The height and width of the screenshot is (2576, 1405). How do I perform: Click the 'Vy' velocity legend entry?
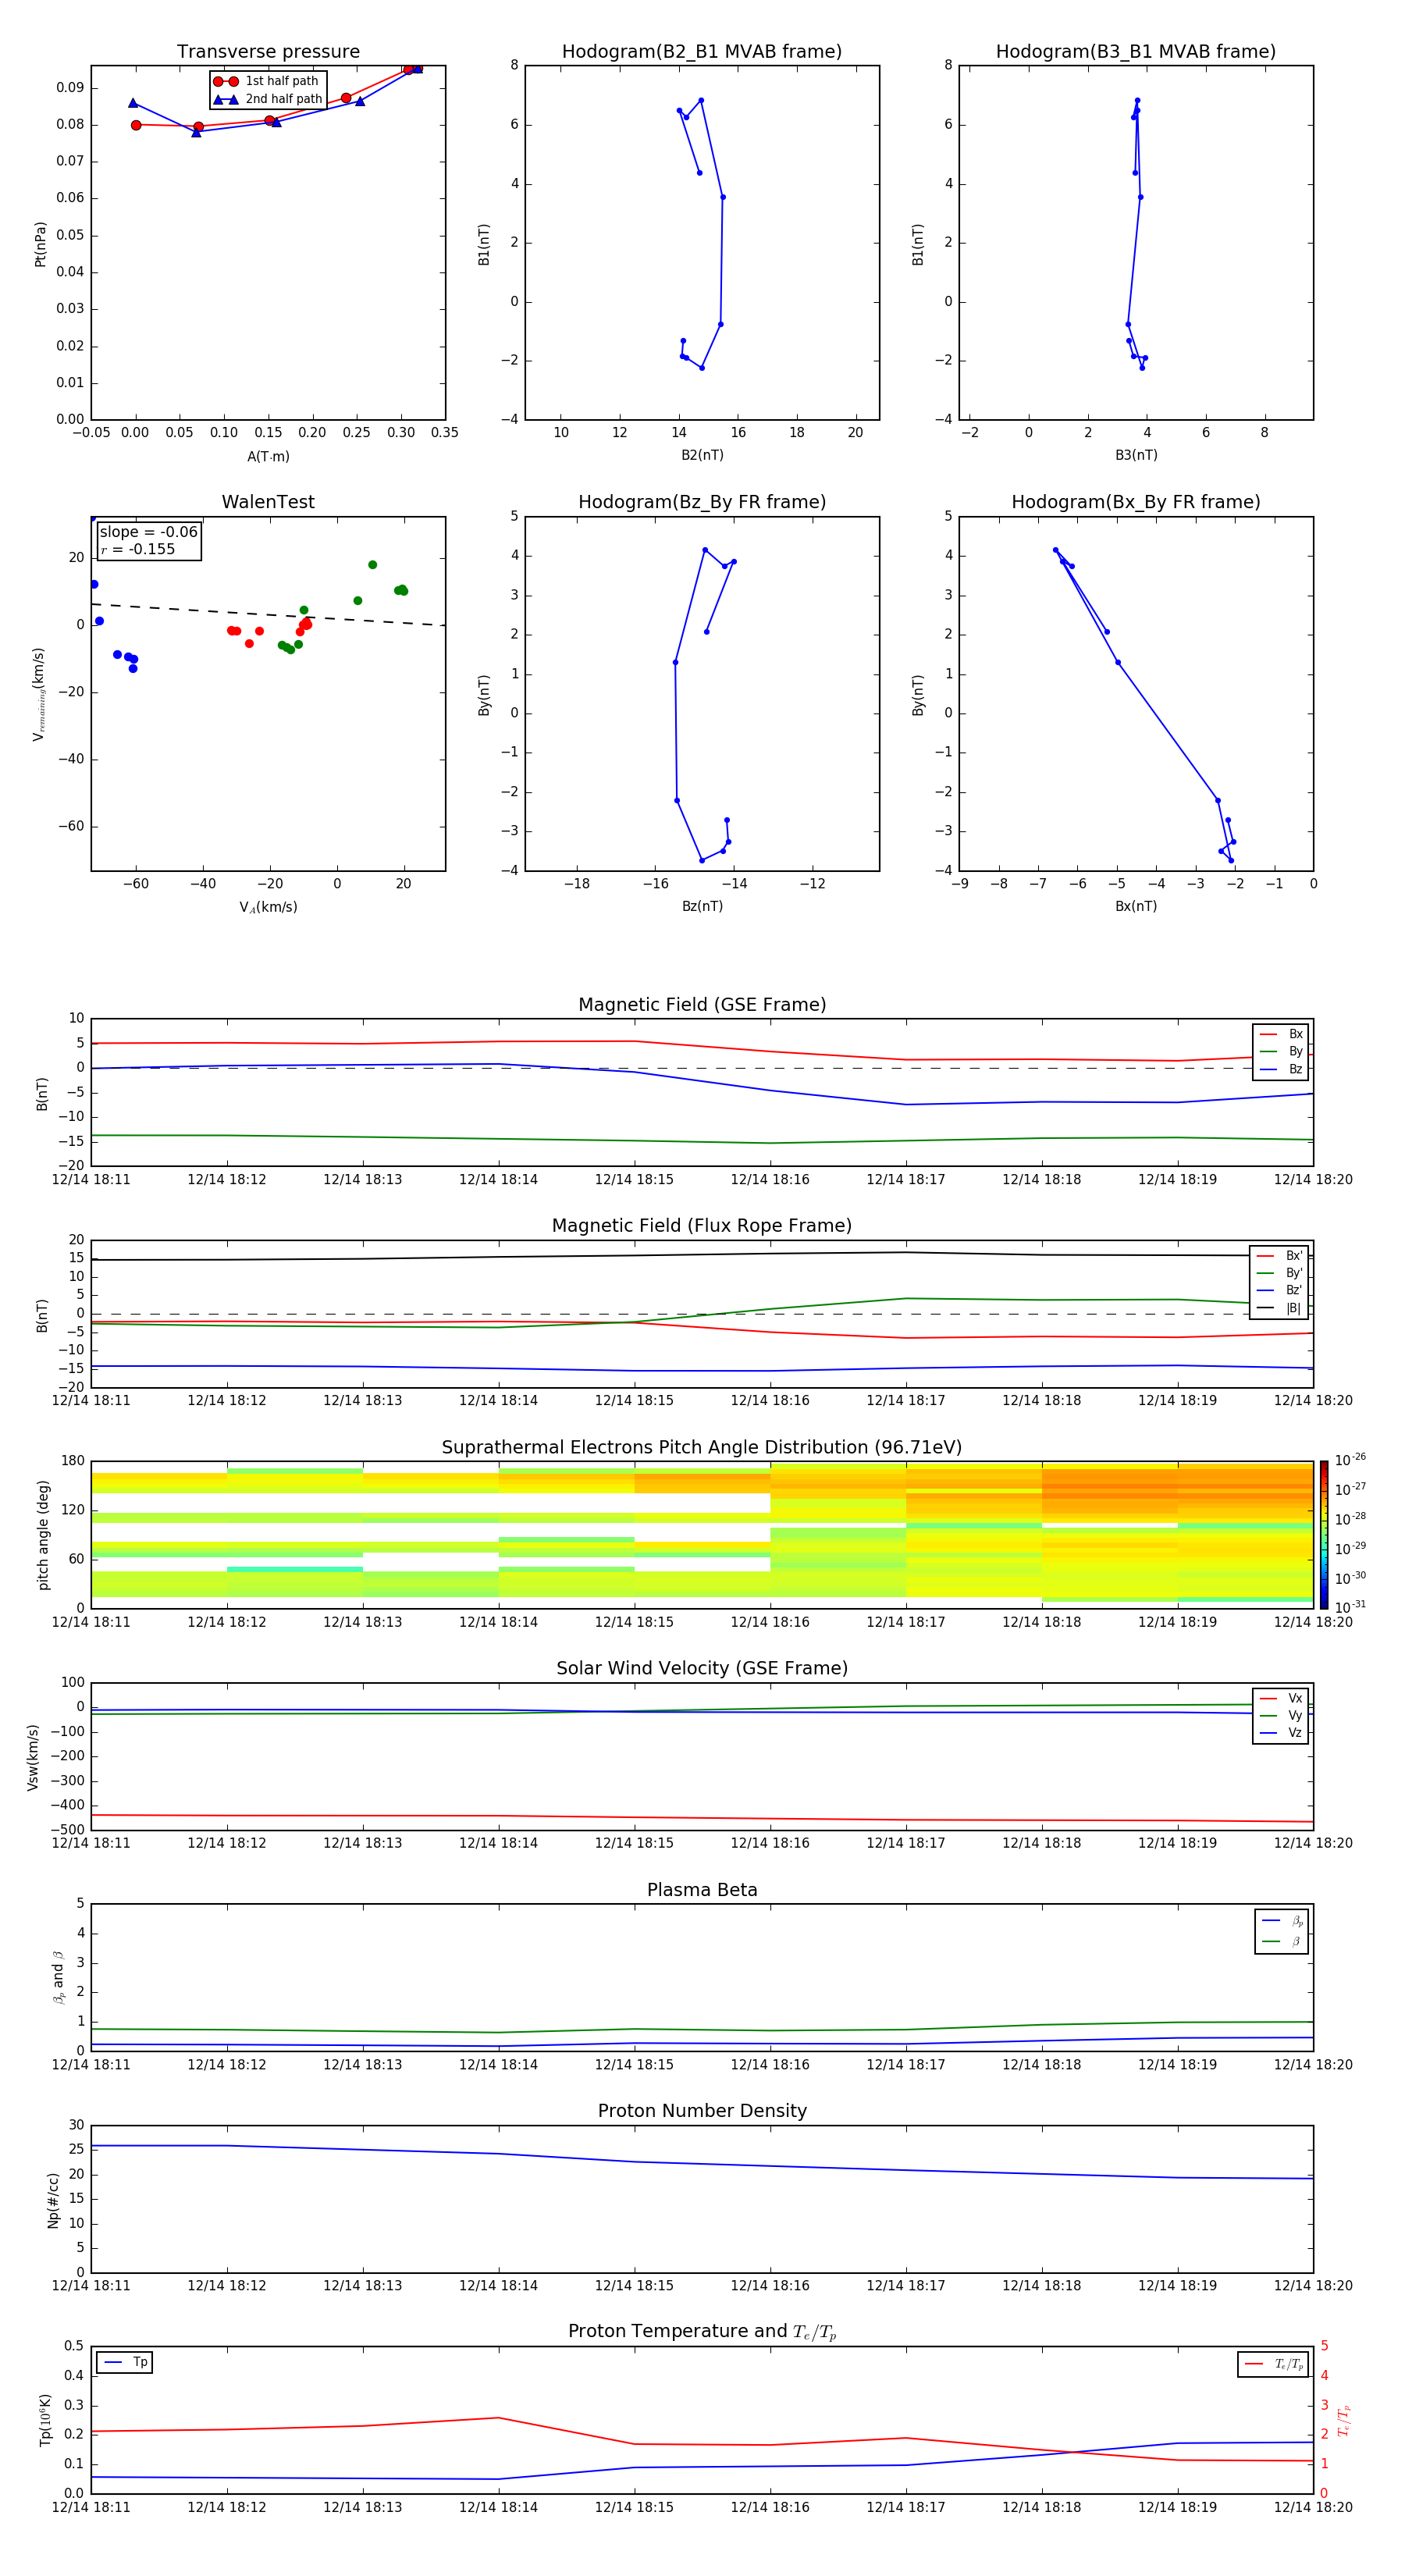[1281, 1715]
